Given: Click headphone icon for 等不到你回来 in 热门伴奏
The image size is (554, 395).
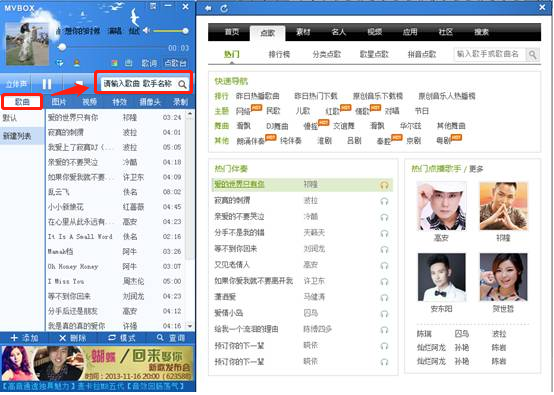Looking at the screenshot, I should click(x=384, y=249).
